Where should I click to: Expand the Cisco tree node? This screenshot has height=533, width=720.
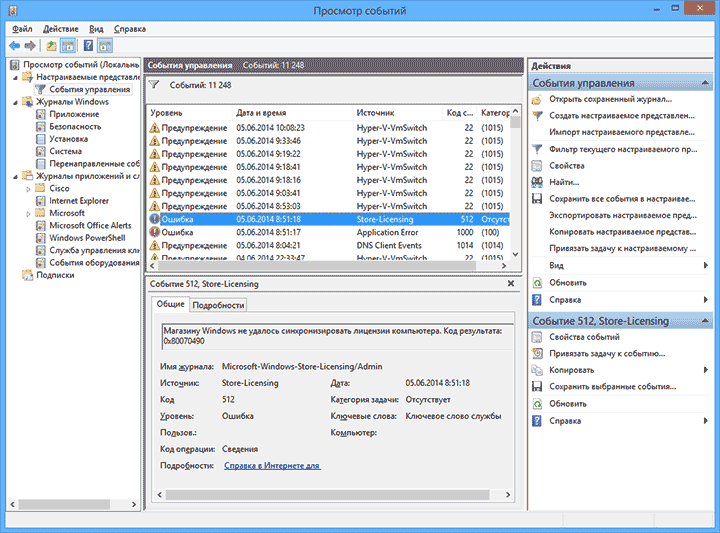[x=28, y=189]
